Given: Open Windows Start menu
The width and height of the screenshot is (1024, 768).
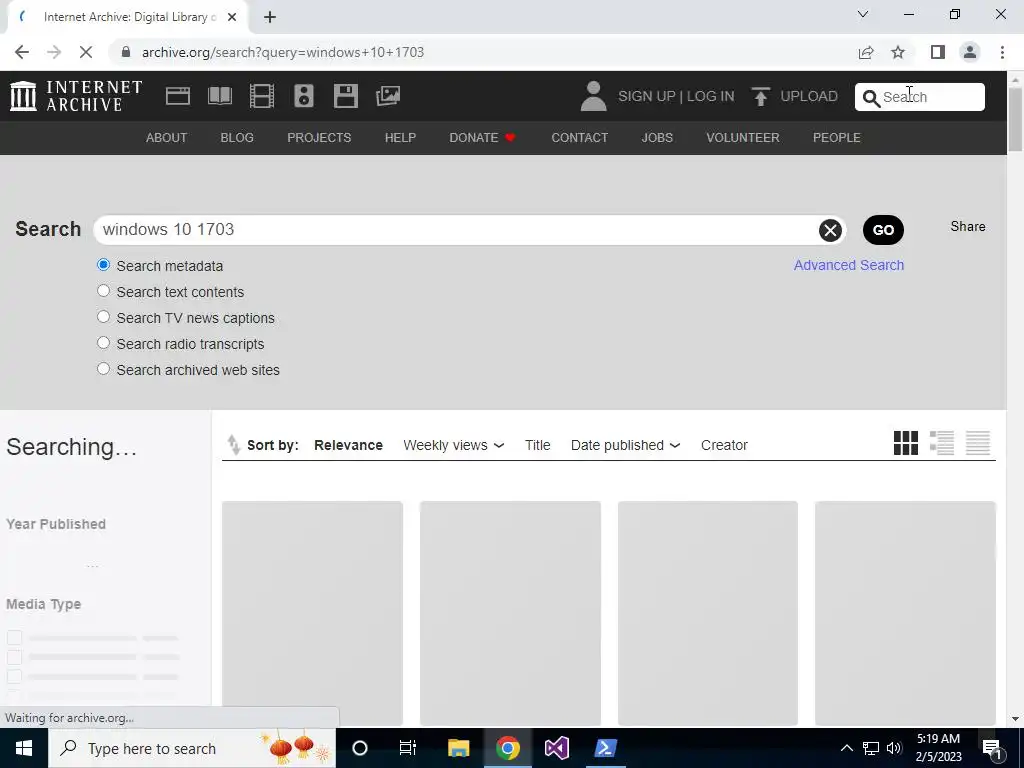Looking at the screenshot, I should point(24,748).
